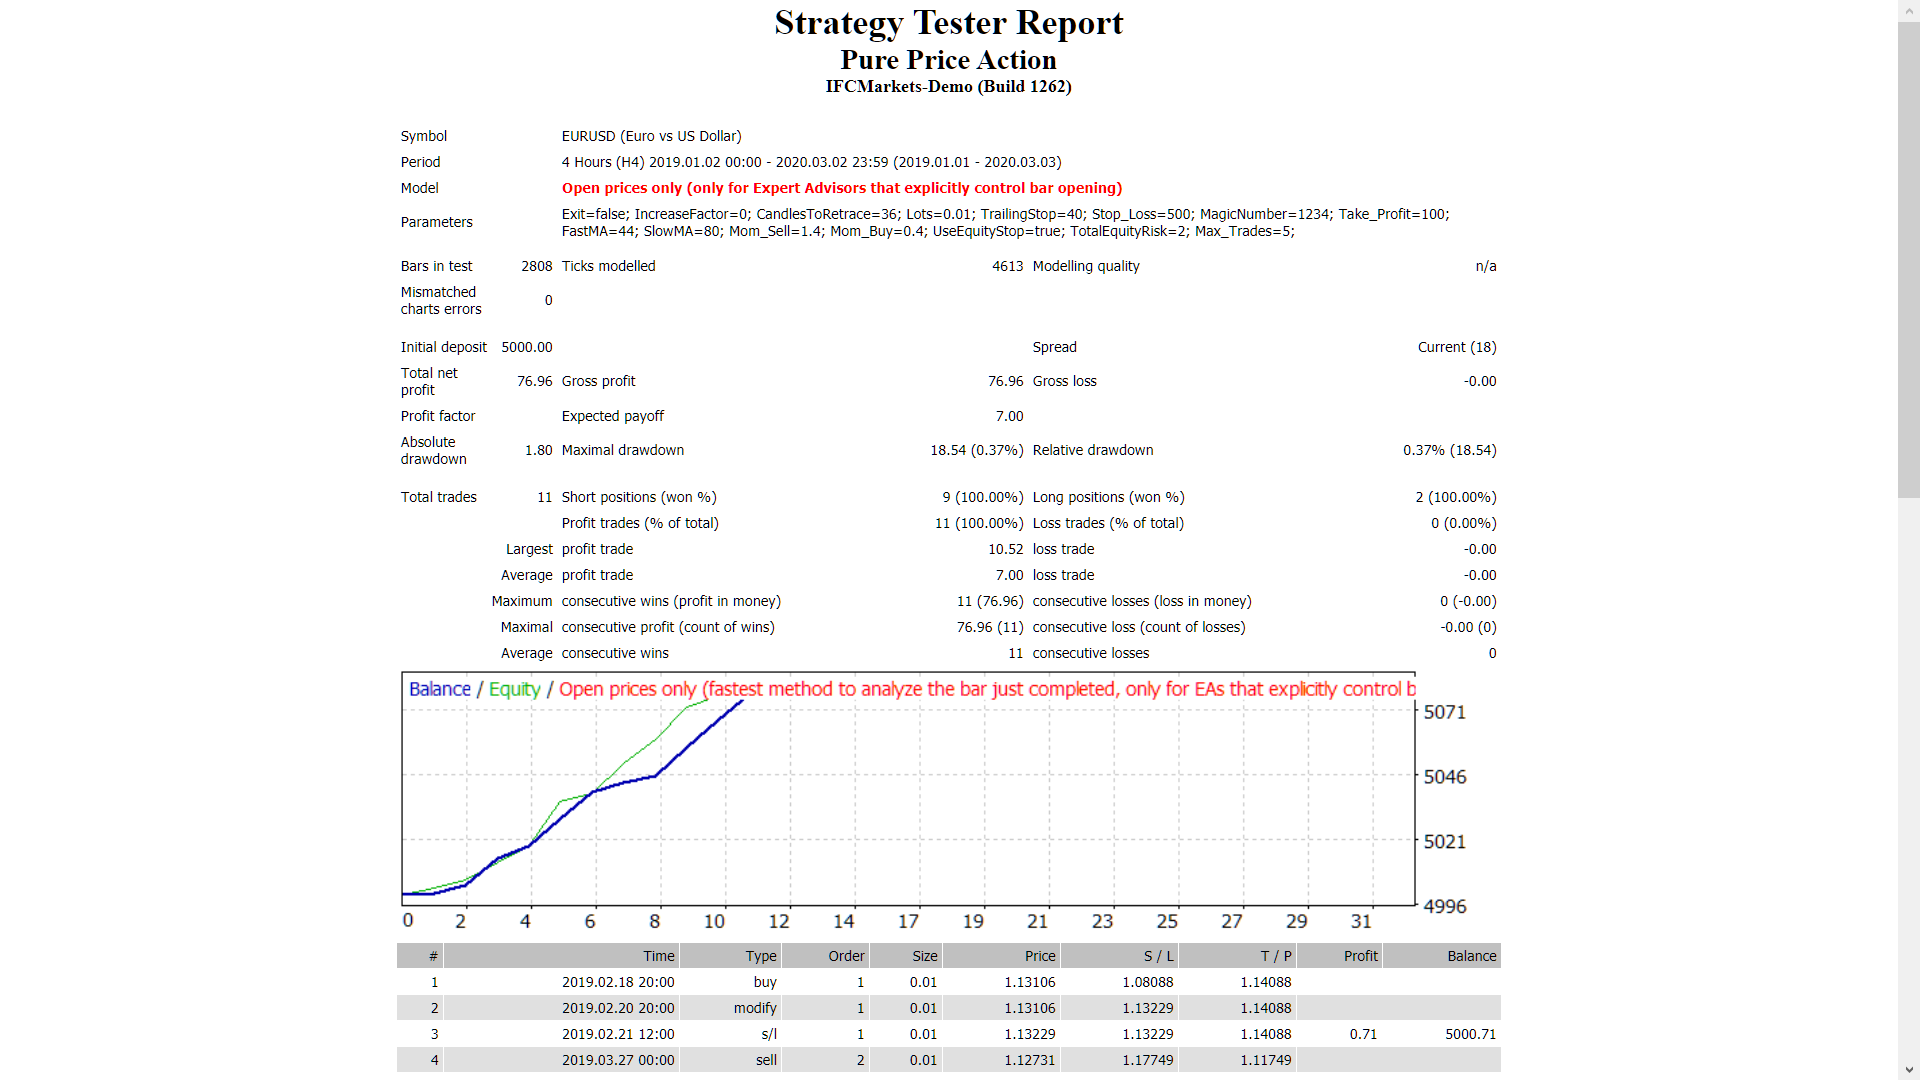Click the red Open prices only model text
This screenshot has height=1080, width=1920.
coord(842,188)
